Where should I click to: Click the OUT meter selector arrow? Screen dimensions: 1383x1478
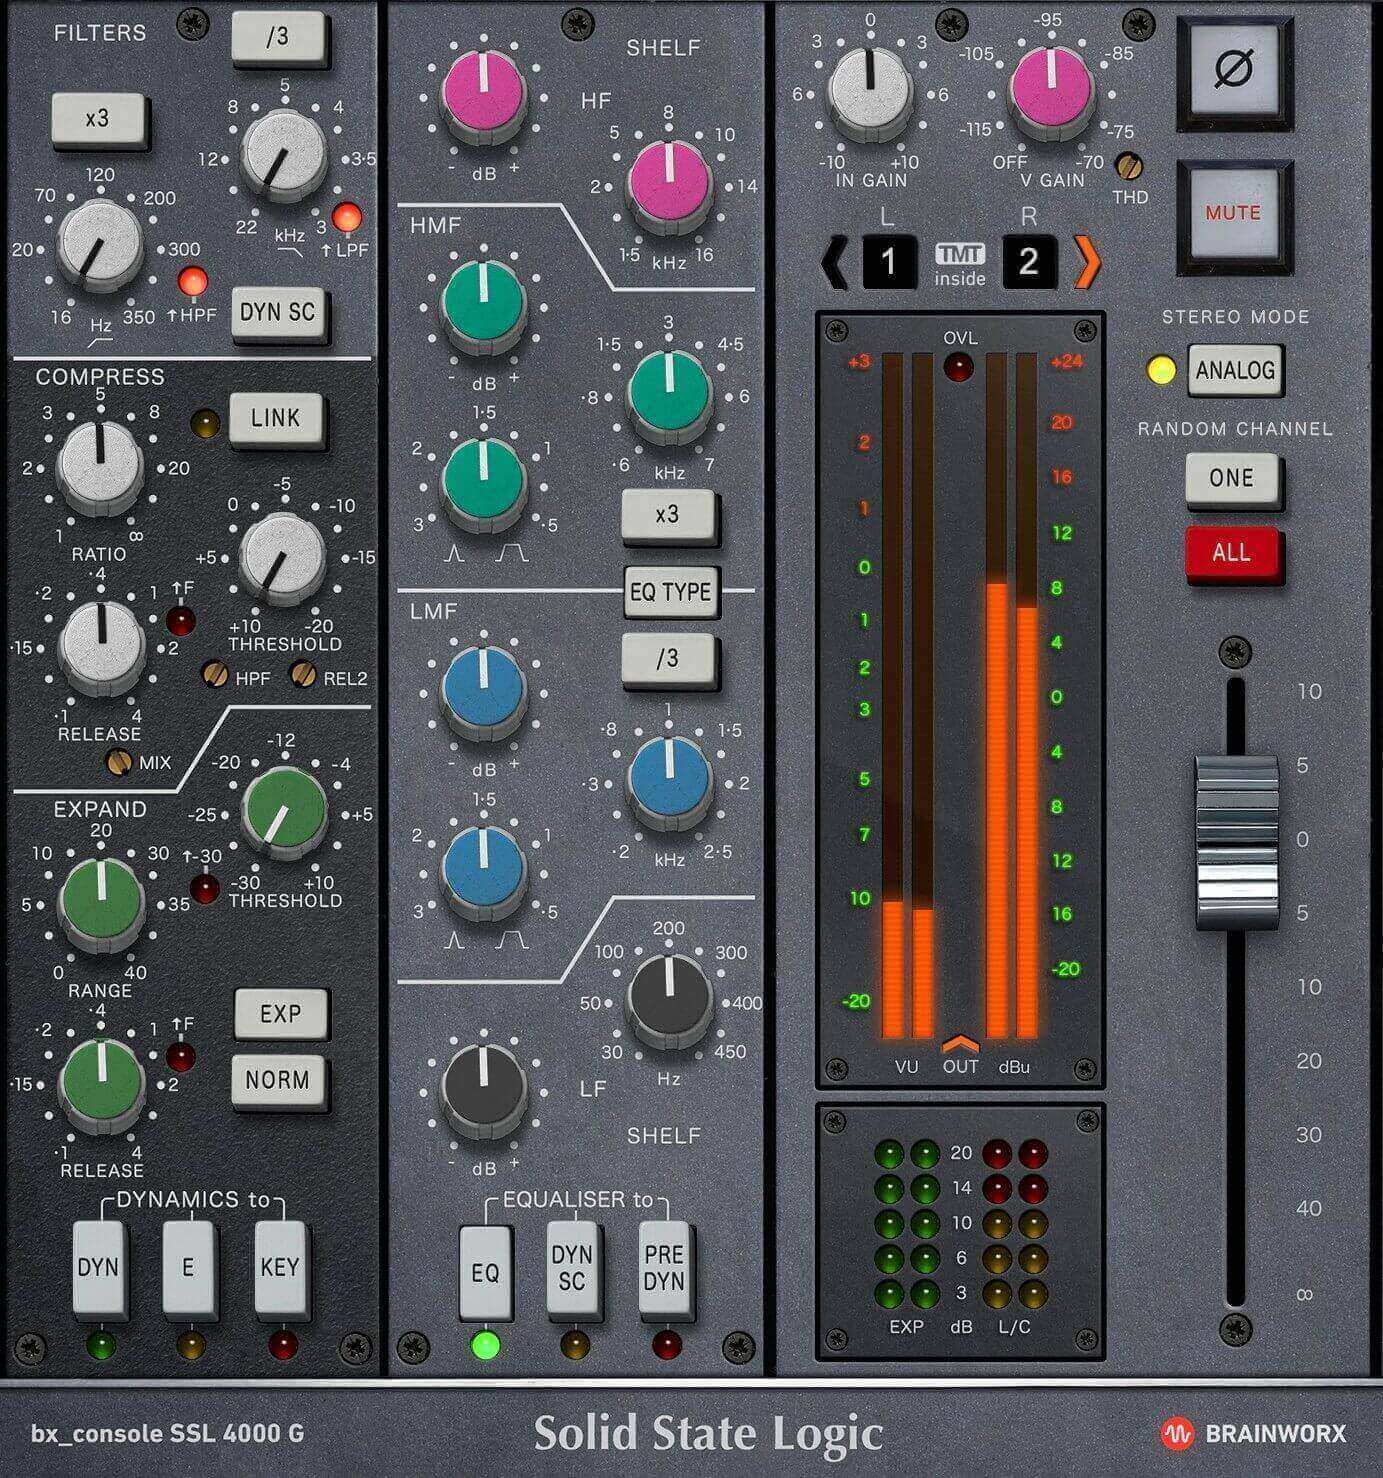[x=960, y=1045]
